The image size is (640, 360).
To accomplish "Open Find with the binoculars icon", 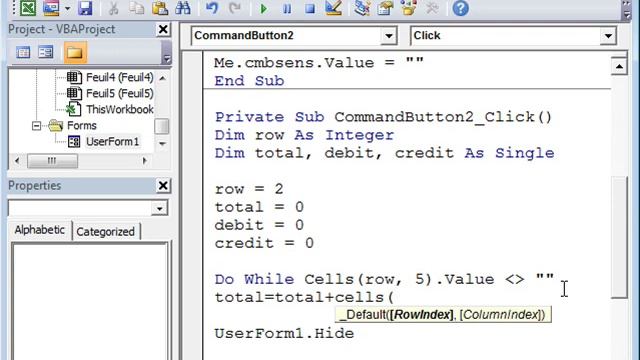I will (x=183, y=8).
